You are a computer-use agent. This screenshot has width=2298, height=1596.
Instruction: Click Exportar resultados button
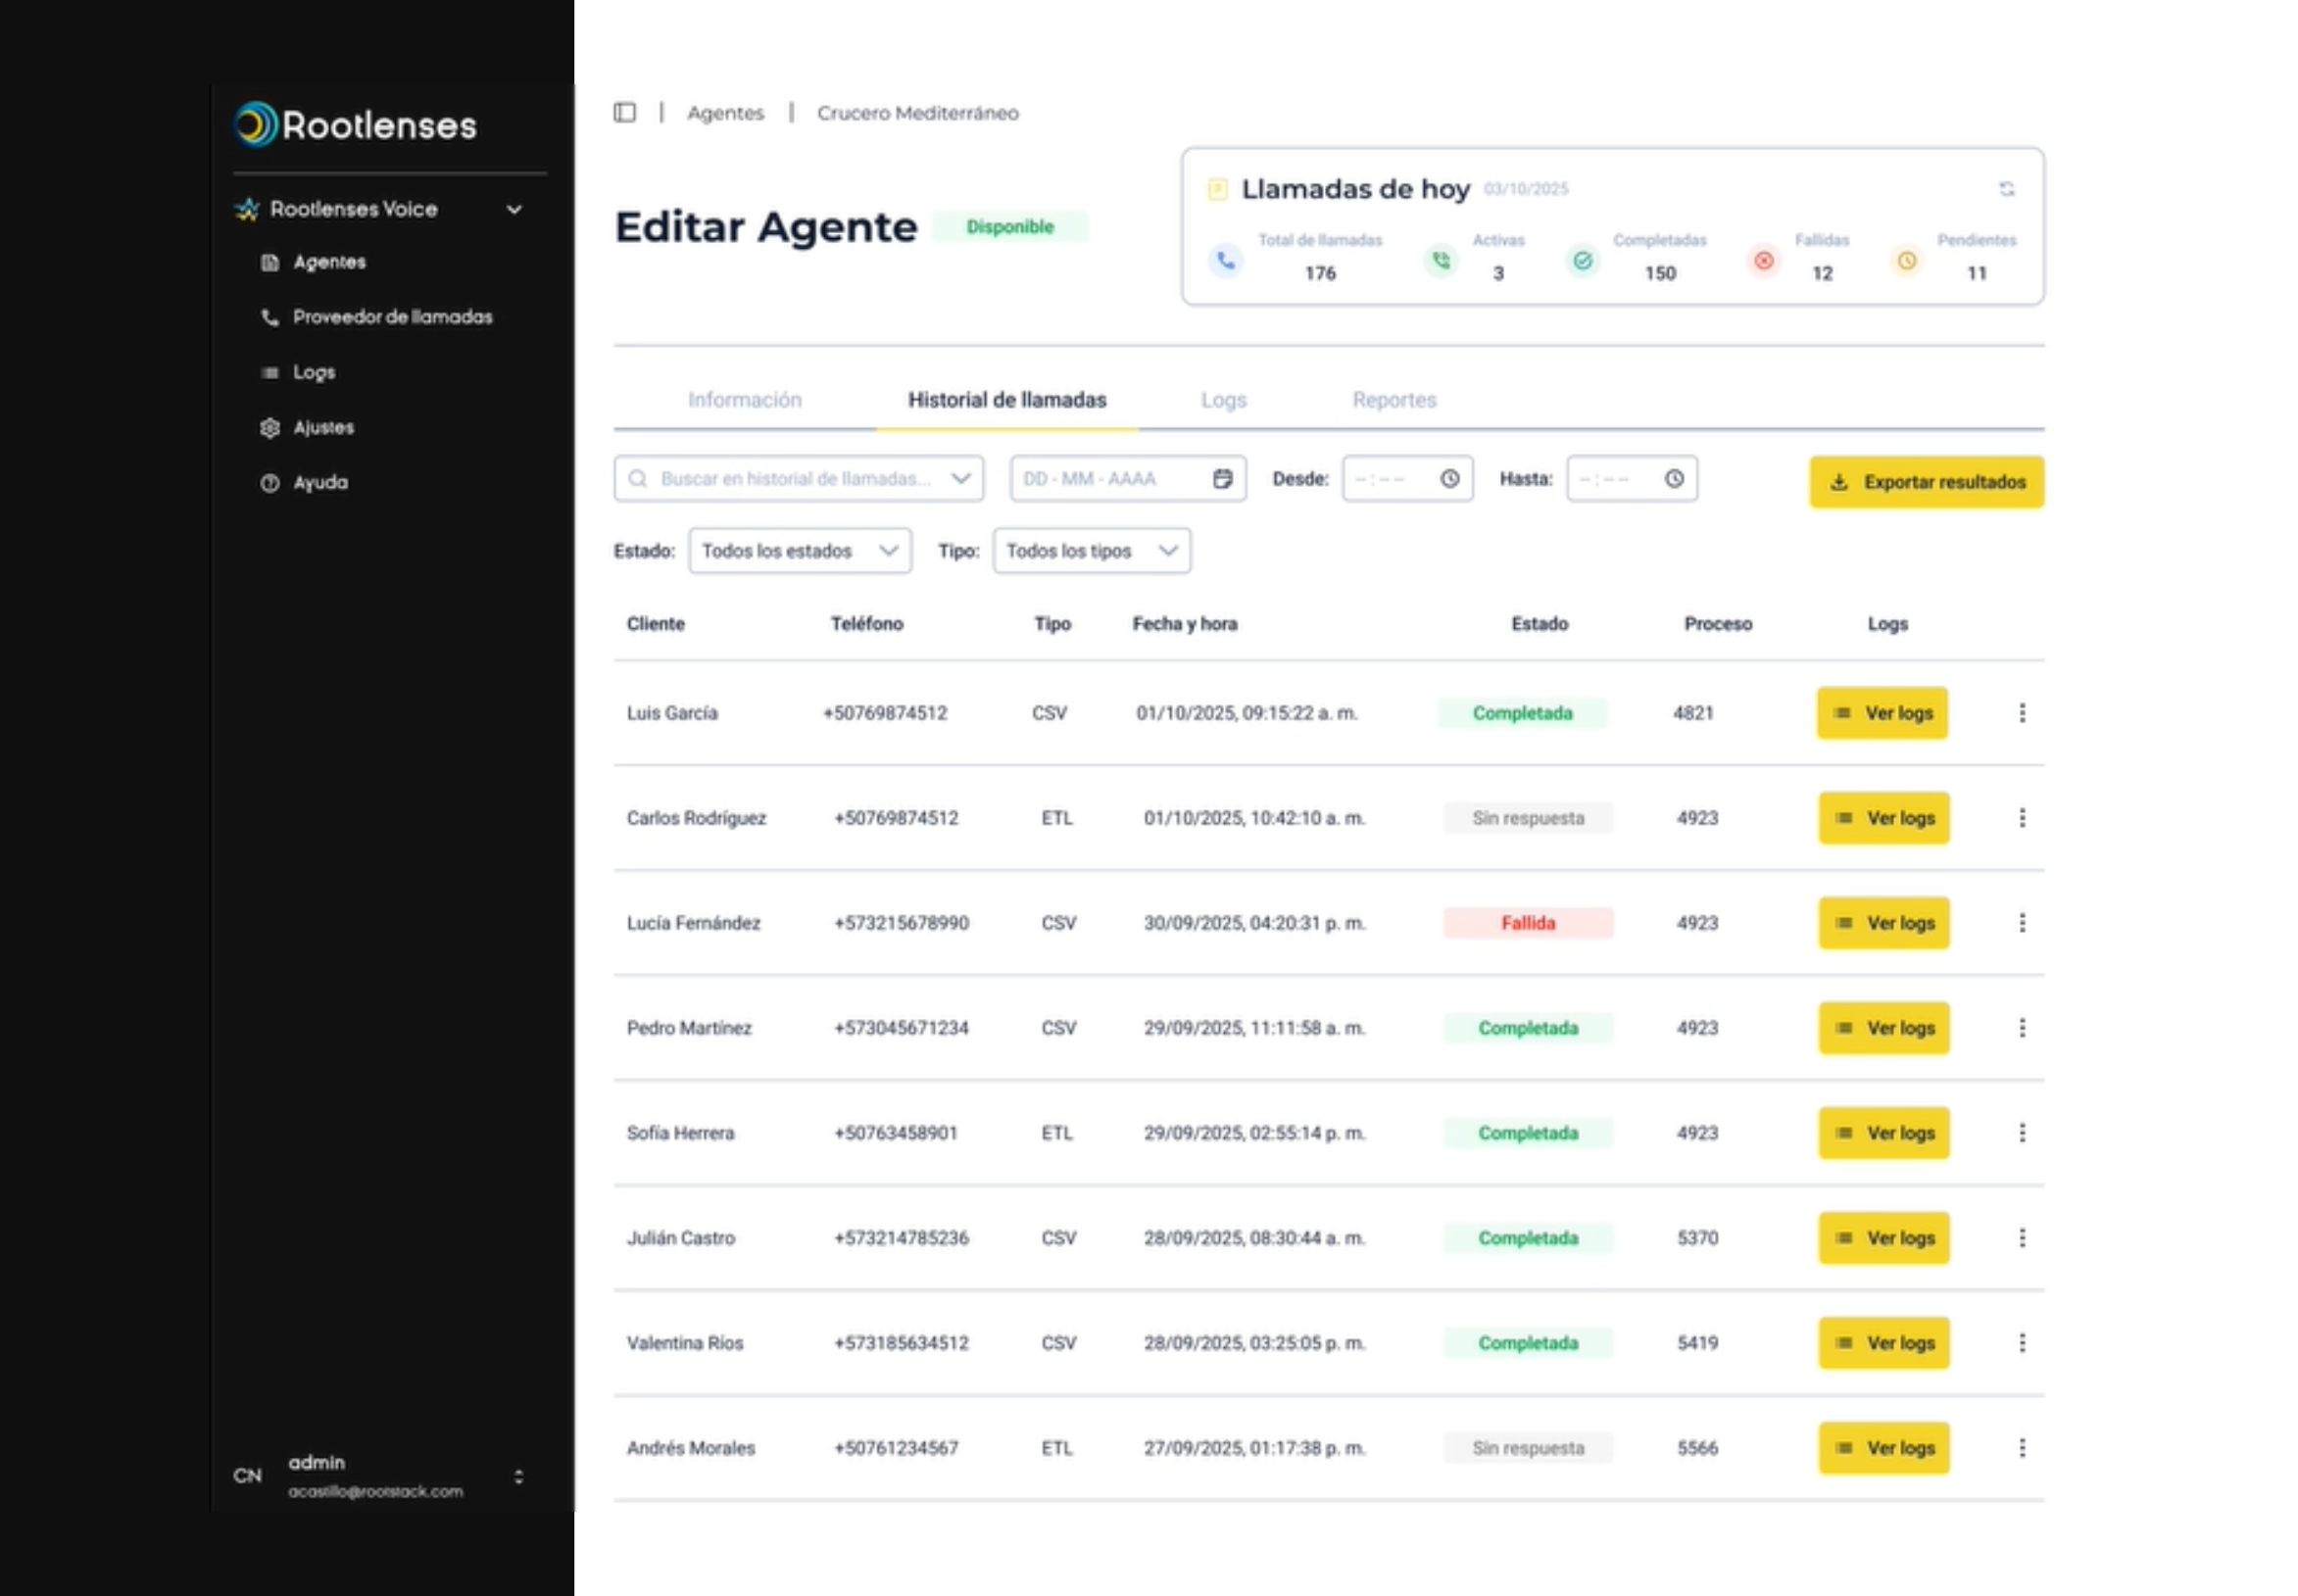[1925, 482]
